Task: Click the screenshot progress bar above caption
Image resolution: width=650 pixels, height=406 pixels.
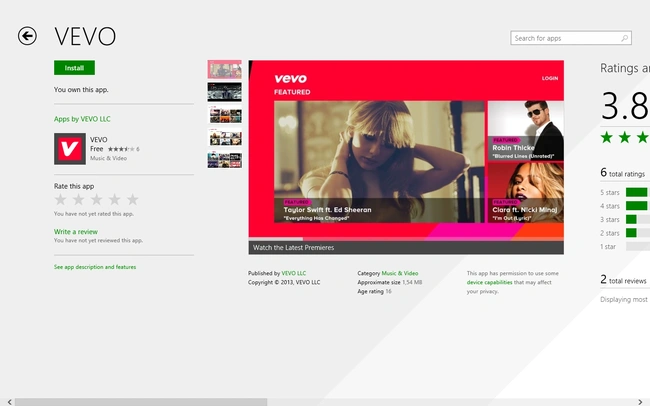Action: click(406, 239)
